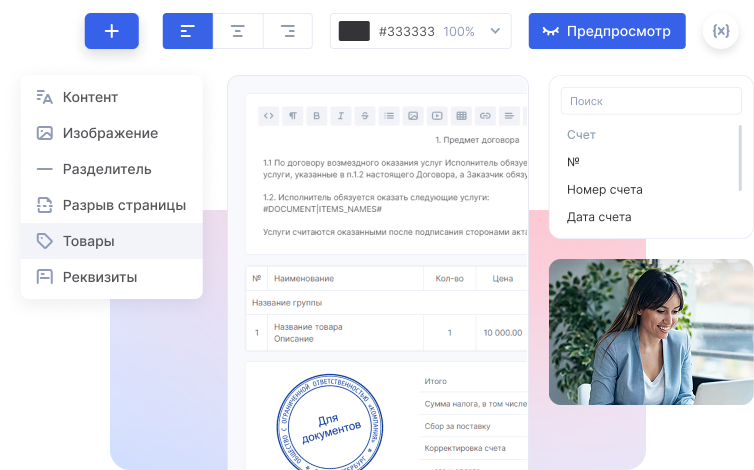Select Изображение in the block menu
Viewport: 754px width, 470px height.
112,133
